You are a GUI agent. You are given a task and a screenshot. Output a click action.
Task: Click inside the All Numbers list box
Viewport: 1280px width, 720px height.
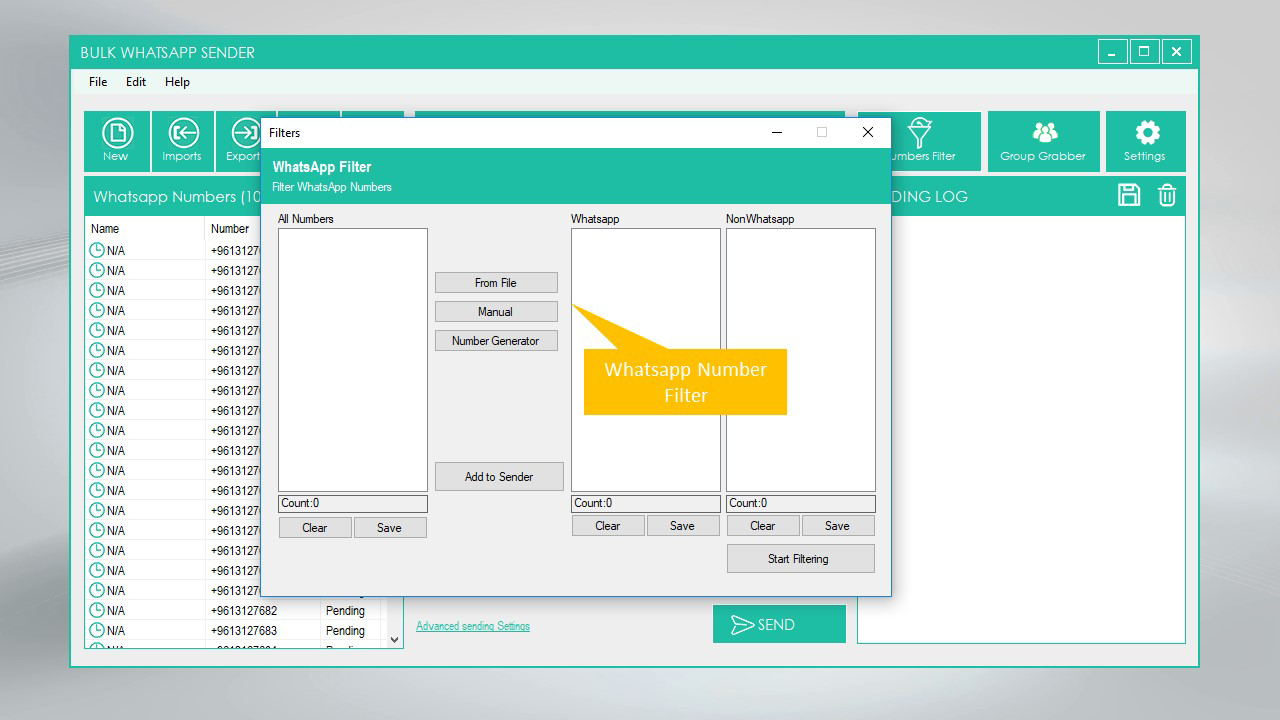(353, 360)
